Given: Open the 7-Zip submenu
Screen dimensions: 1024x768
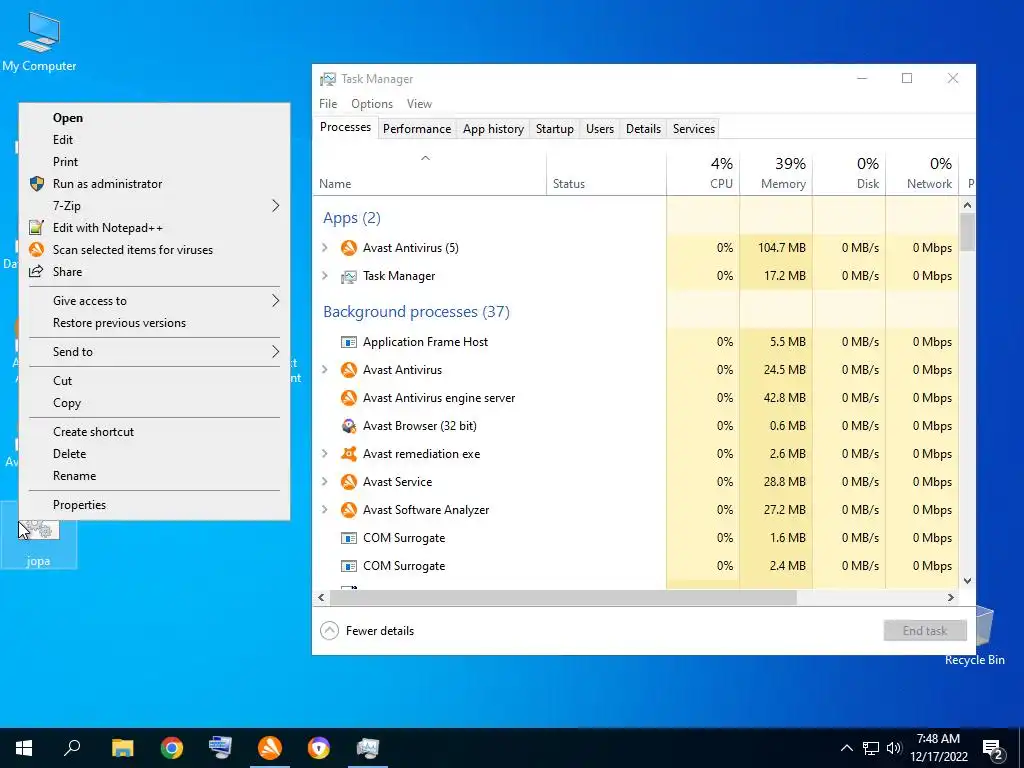Looking at the screenshot, I should click(x=154, y=206).
